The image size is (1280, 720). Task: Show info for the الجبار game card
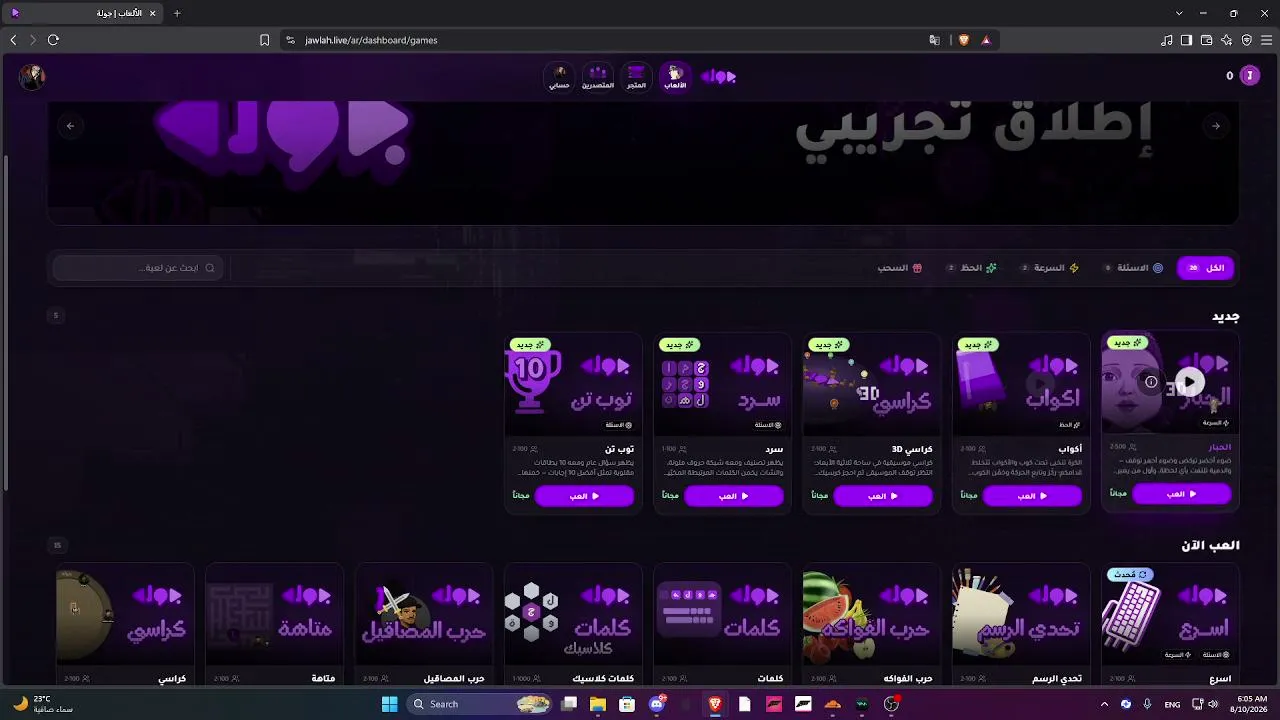click(1151, 382)
